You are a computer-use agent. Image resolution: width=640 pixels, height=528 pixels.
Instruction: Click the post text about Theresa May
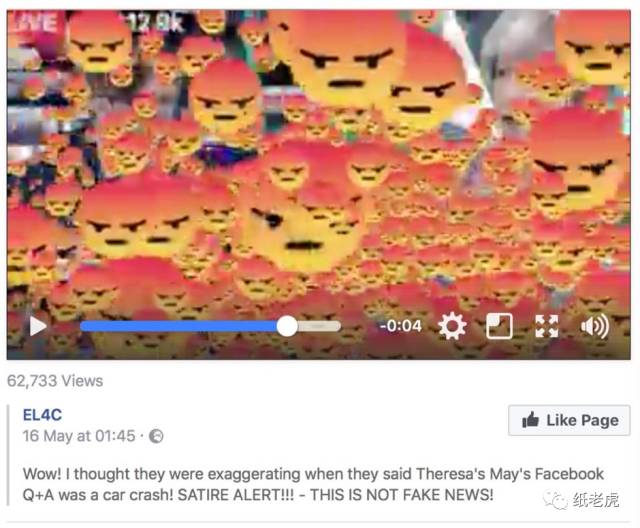click(x=313, y=484)
